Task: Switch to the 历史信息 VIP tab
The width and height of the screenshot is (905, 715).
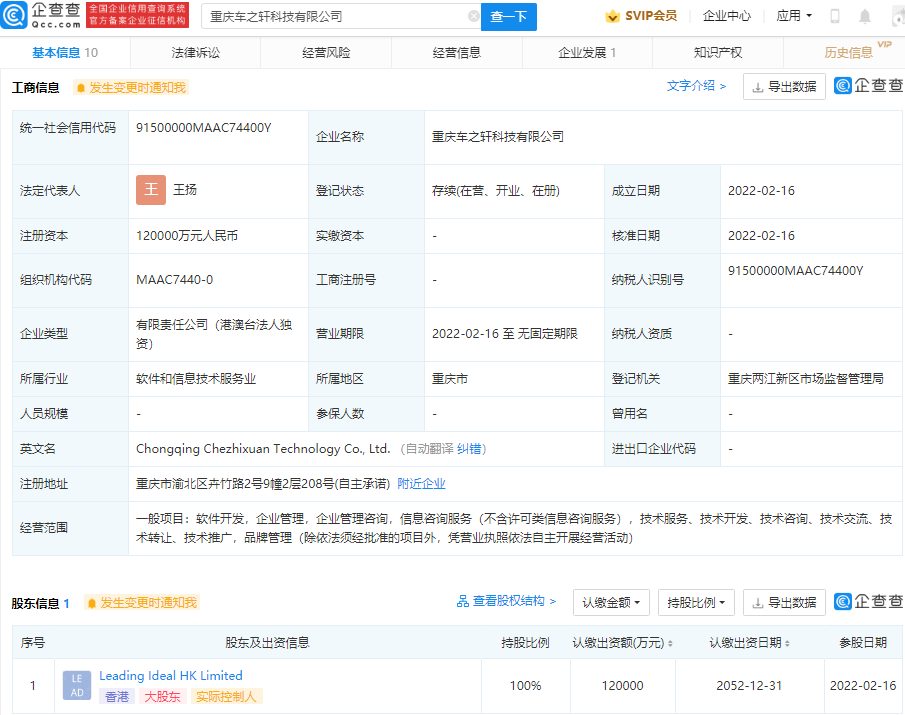Action: click(848, 53)
